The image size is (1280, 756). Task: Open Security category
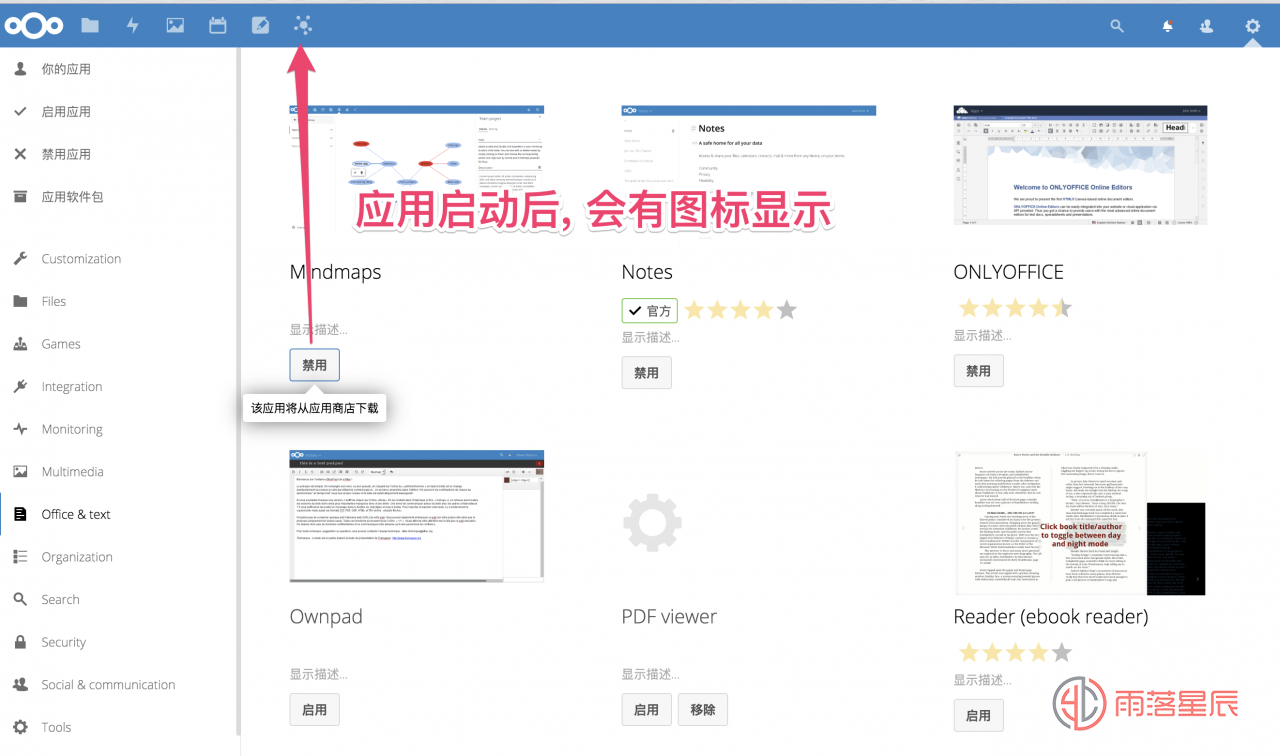point(64,642)
